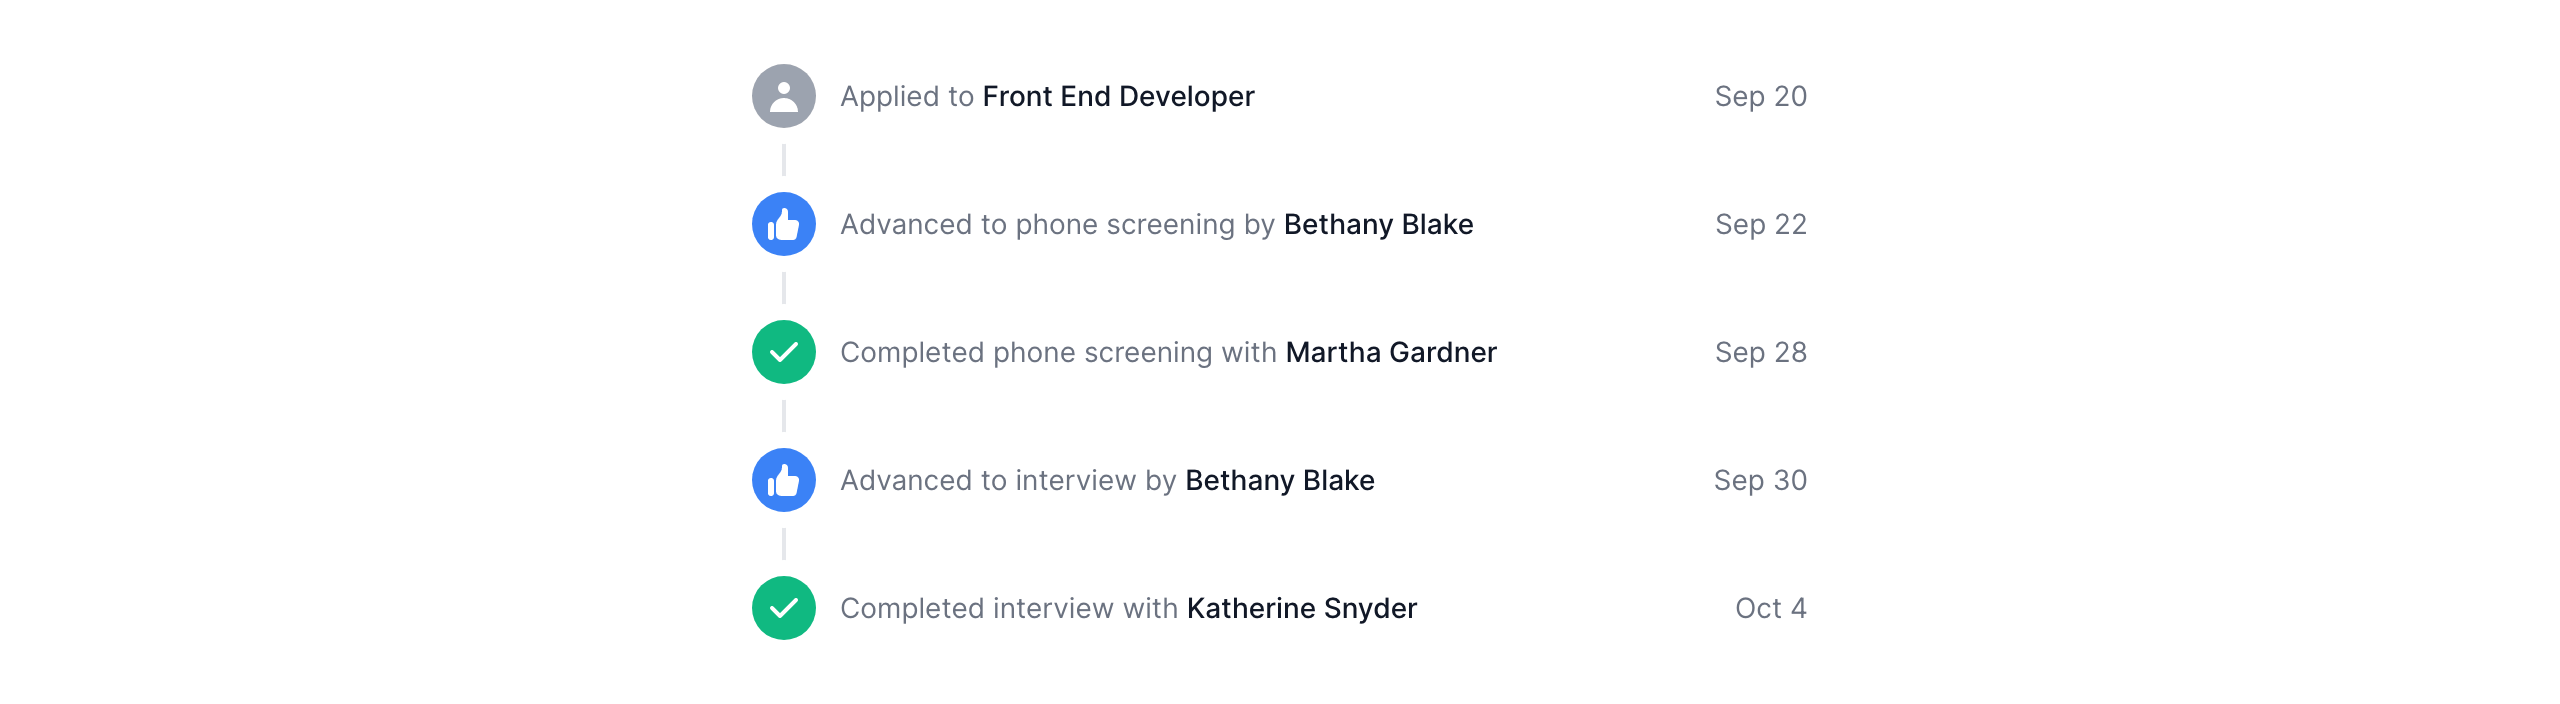Click the 'Applied to' text
The width and height of the screenshot is (2560, 704).
(906, 96)
